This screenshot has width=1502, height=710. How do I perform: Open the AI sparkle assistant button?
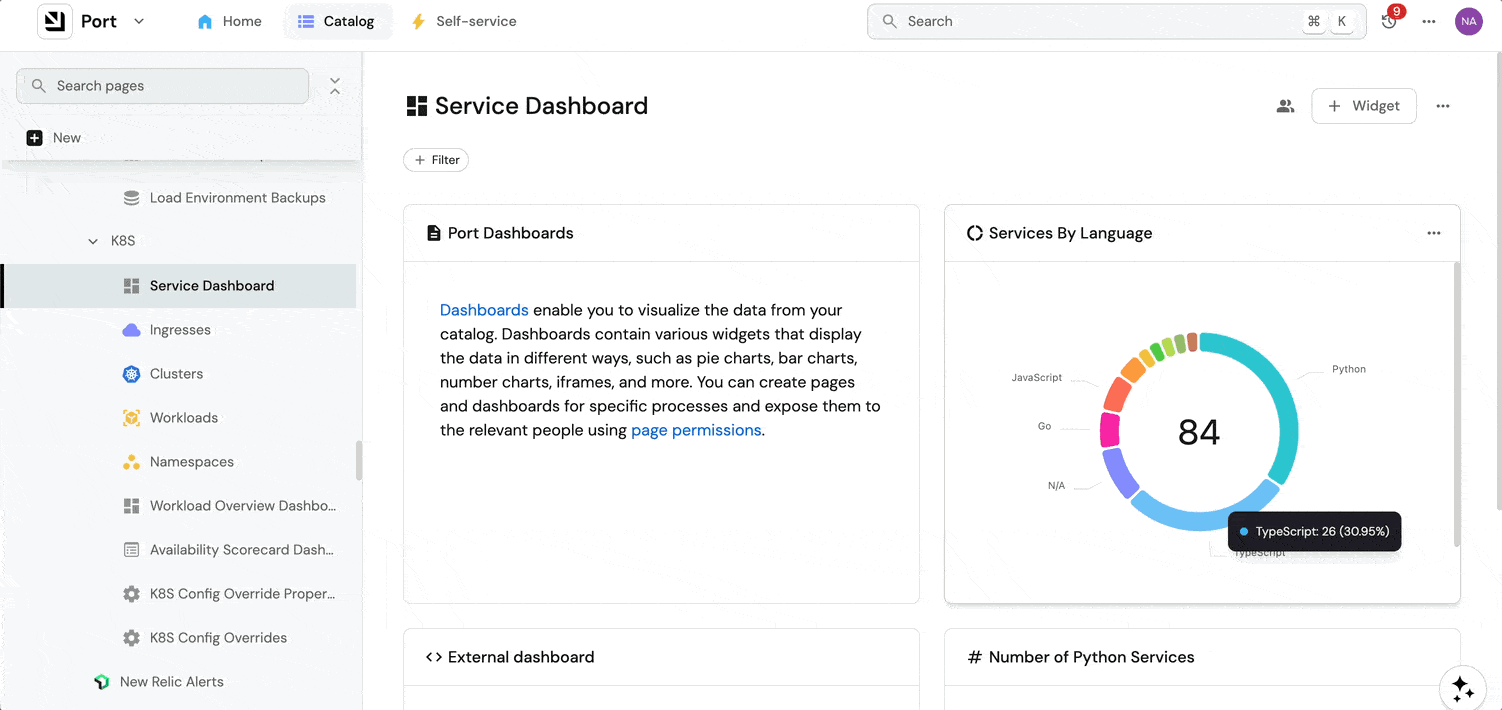click(x=1462, y=688)
